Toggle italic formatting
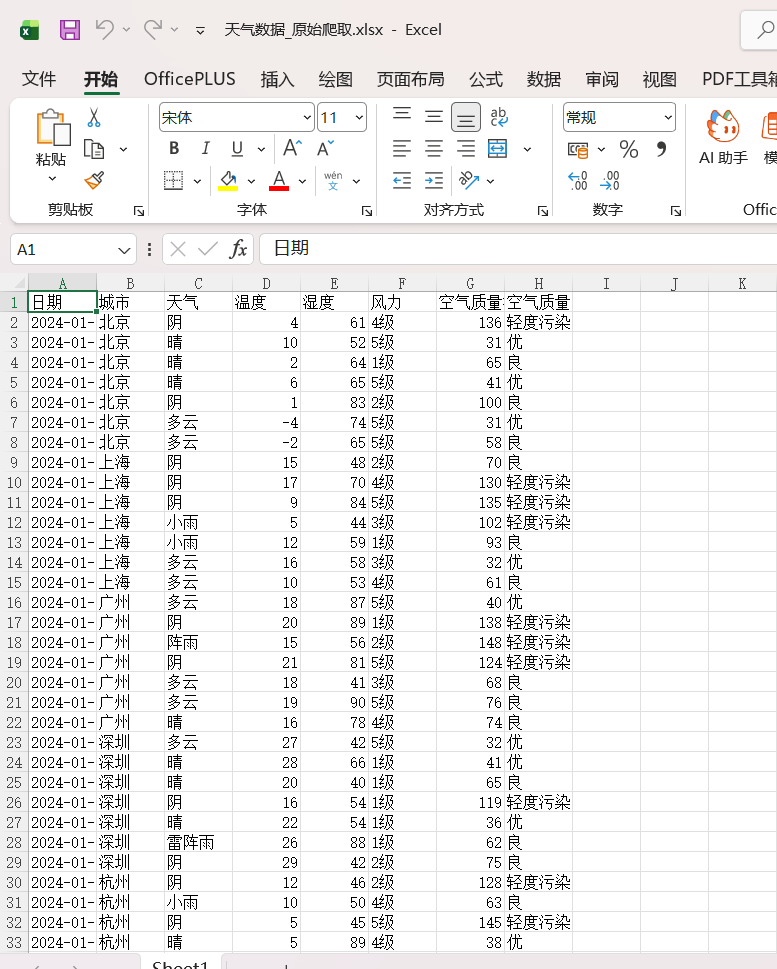Viewport: 777px width, 969px height. pyautogui.click(x=205, y=148)
